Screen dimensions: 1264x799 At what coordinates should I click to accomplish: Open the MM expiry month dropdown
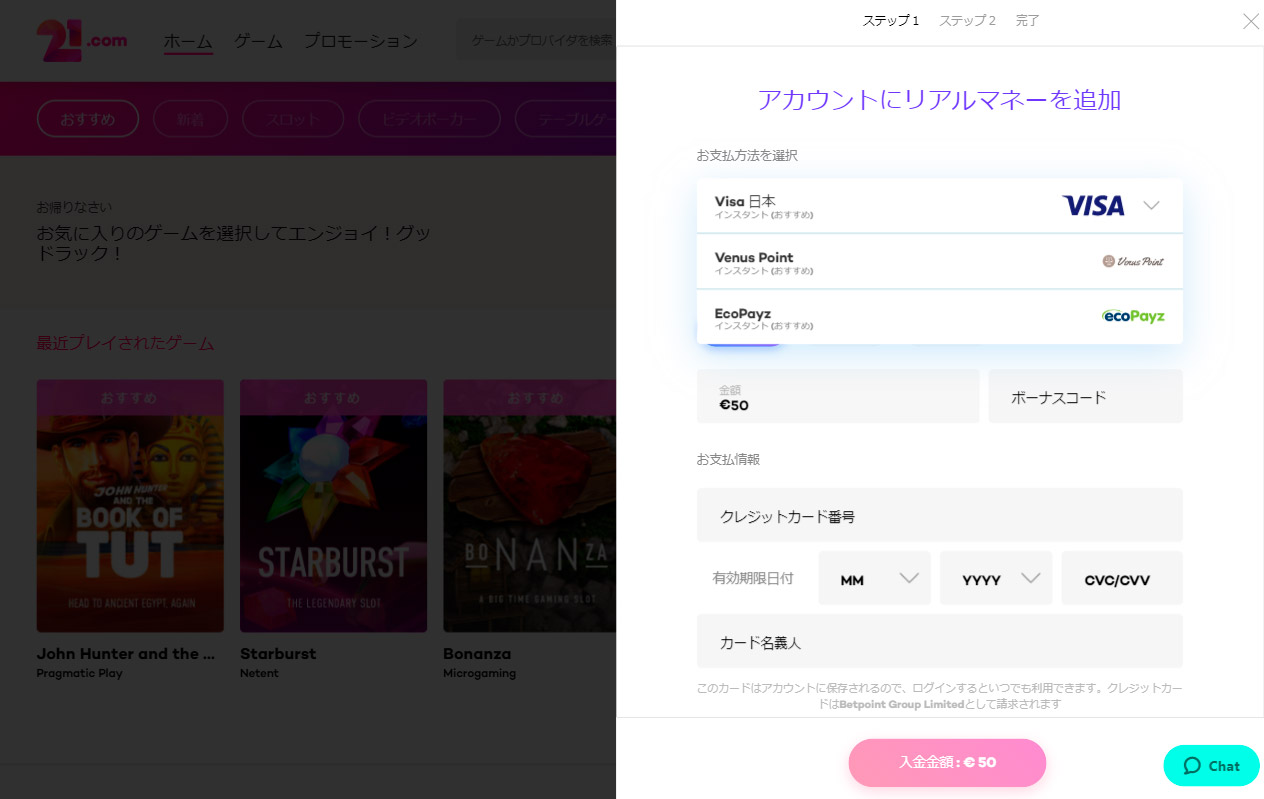874,578
